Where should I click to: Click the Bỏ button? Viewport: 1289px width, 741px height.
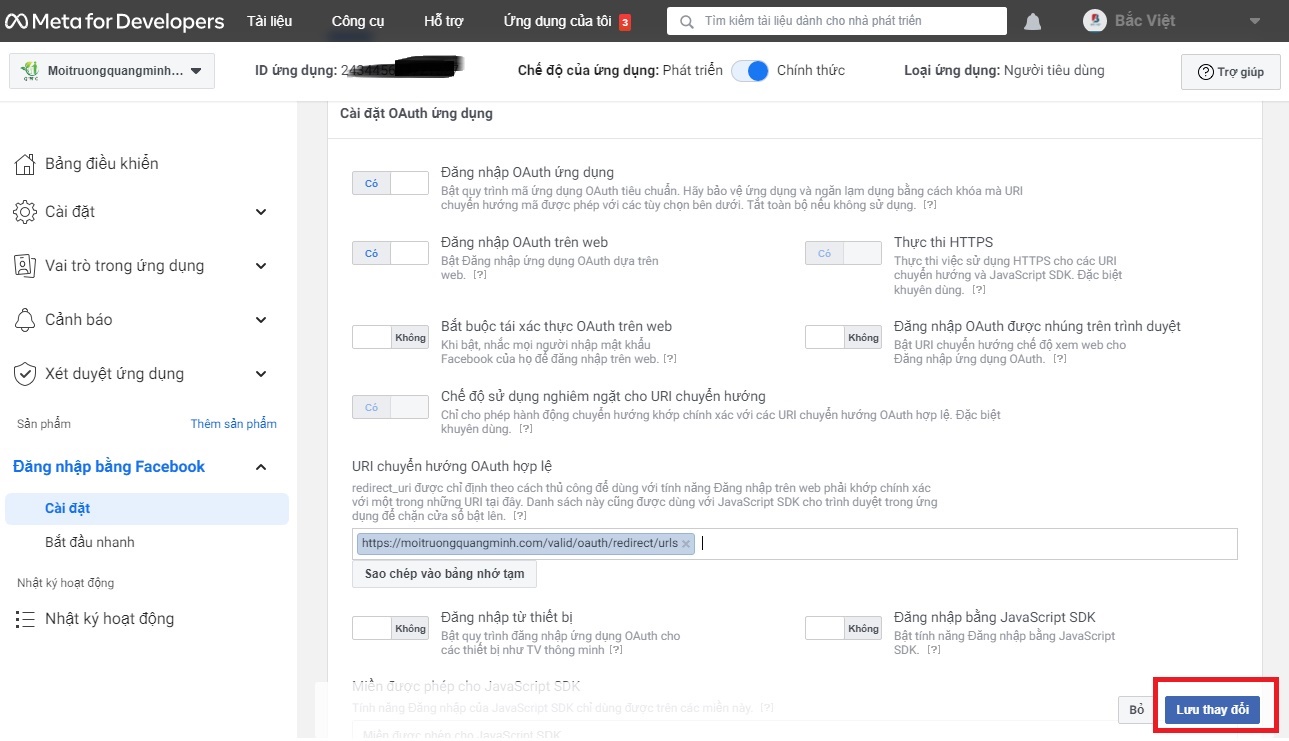pos(1136,710)
